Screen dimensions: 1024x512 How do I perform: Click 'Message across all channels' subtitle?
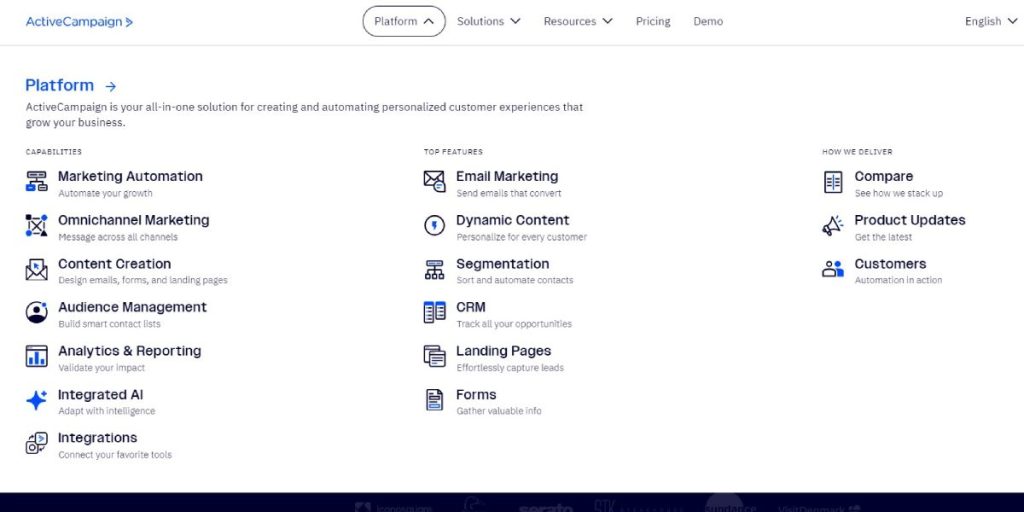[x=118, y=237]
